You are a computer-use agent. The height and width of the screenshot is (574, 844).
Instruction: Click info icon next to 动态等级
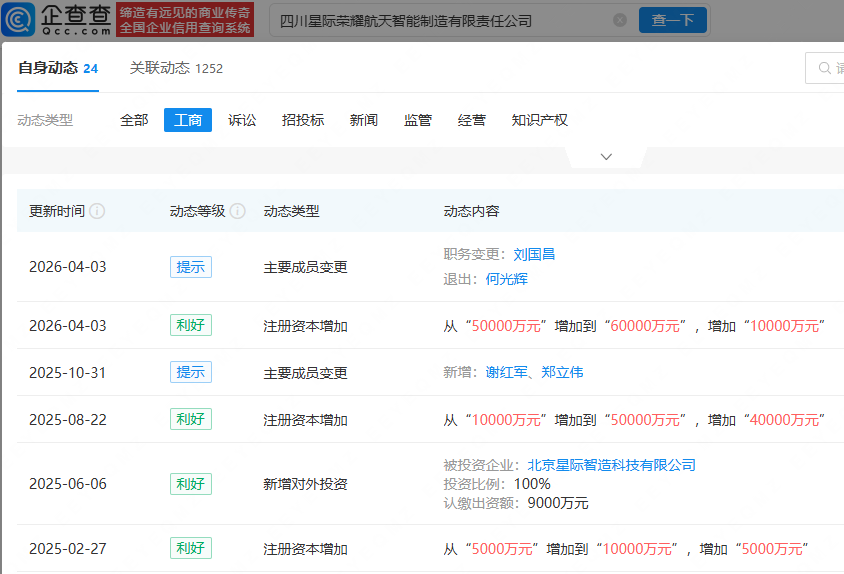click(237, 212)
